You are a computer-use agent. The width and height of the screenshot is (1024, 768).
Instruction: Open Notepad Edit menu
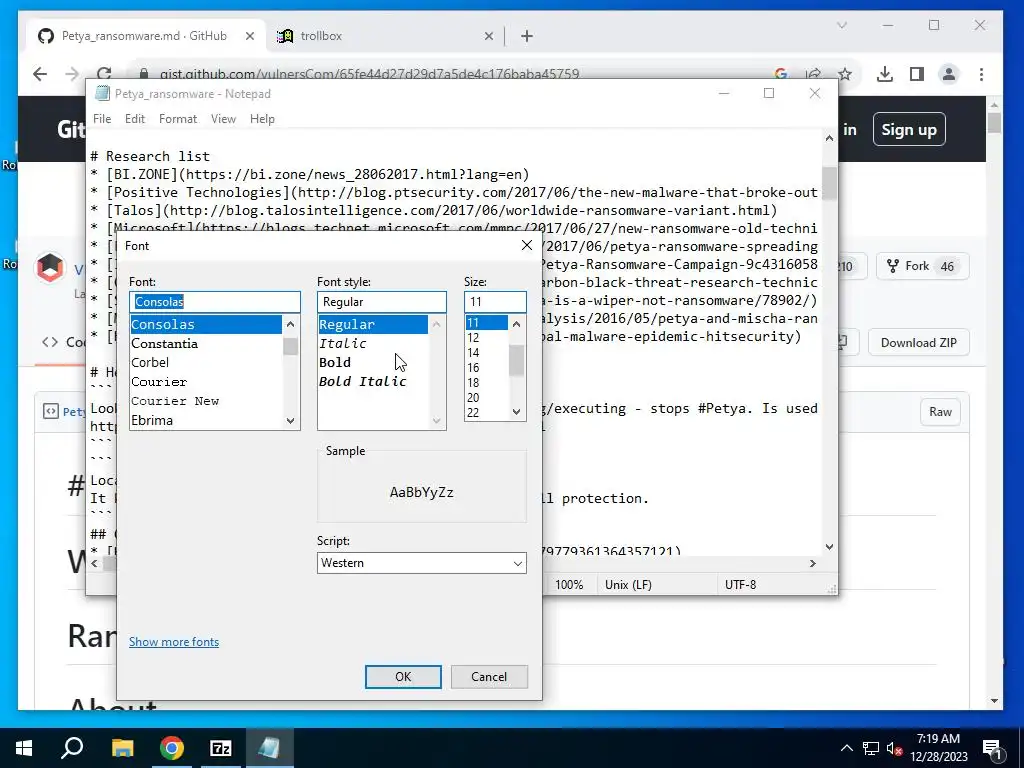[135, 119]
